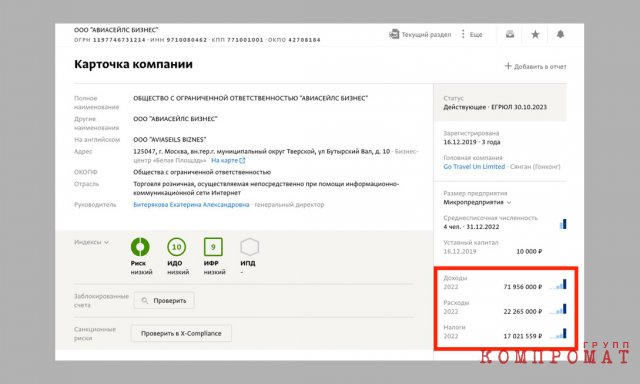This screenshot has width=640, height=384.
Task: Click charter capital value 10 000 ₽
Action: [529, 251]
